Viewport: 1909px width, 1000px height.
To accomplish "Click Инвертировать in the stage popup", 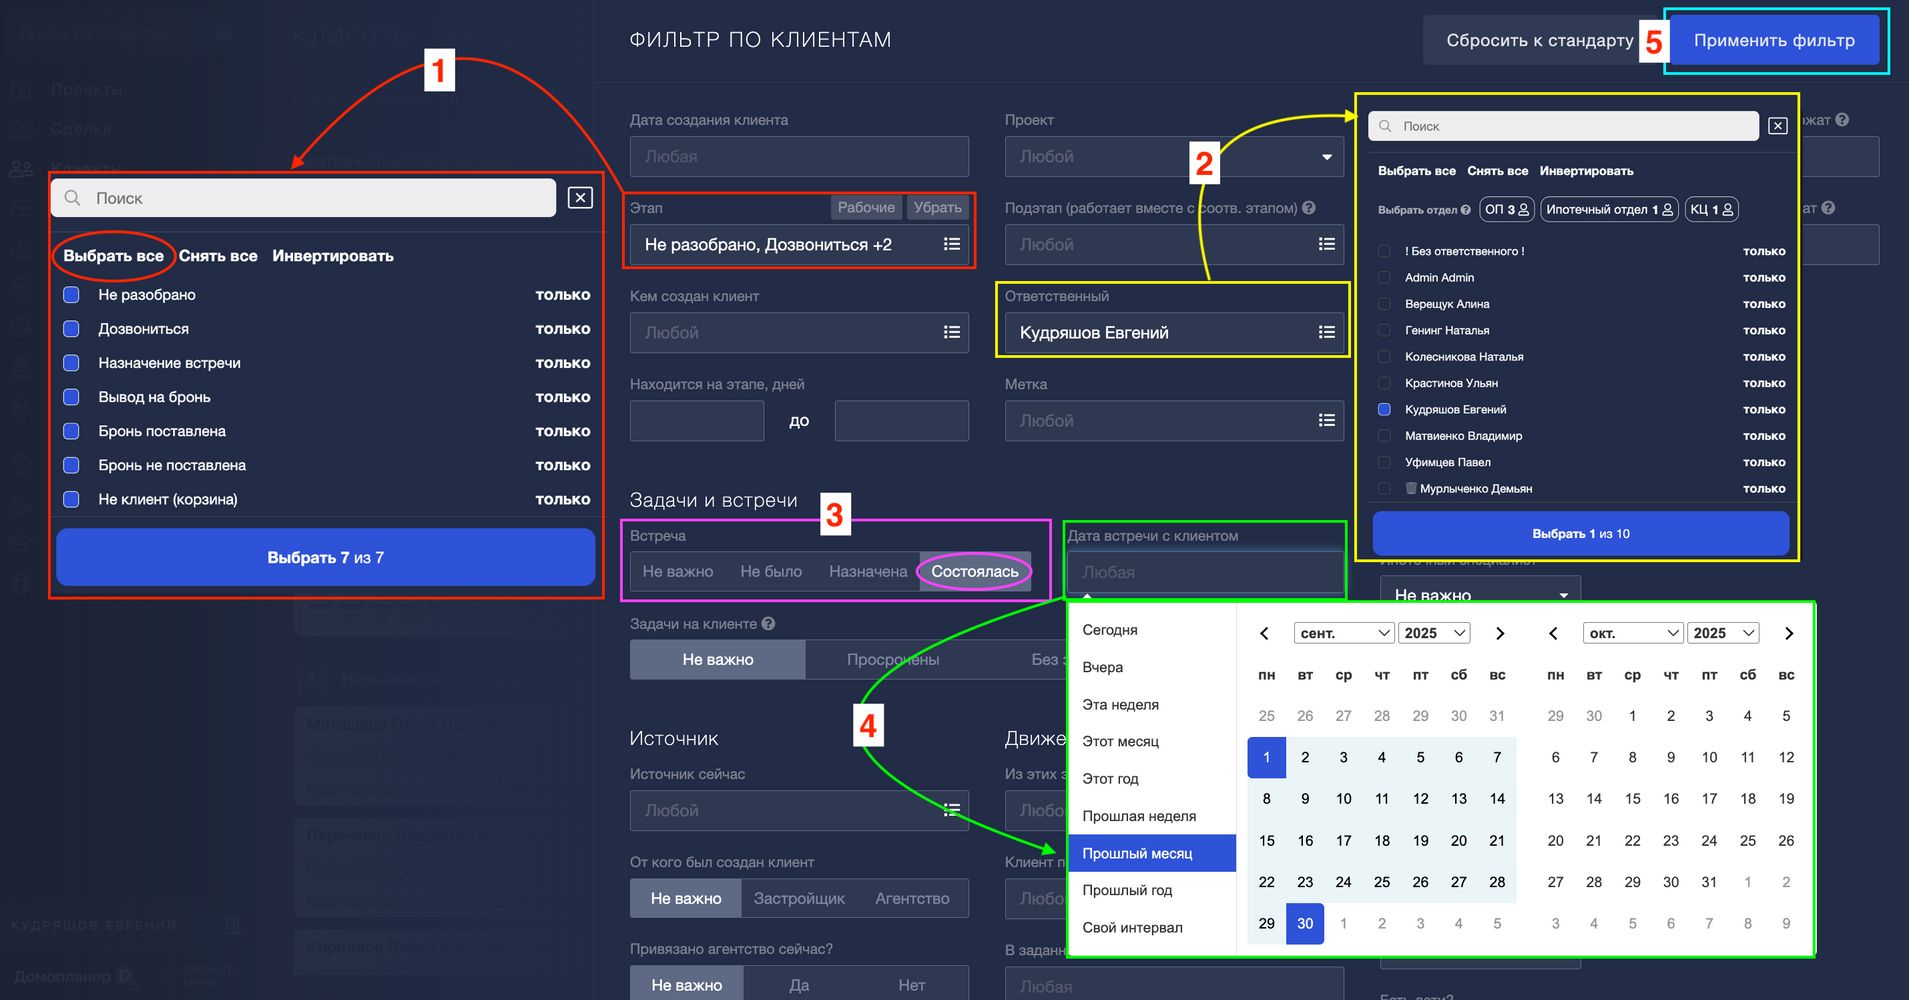I will tap(333, 256).
